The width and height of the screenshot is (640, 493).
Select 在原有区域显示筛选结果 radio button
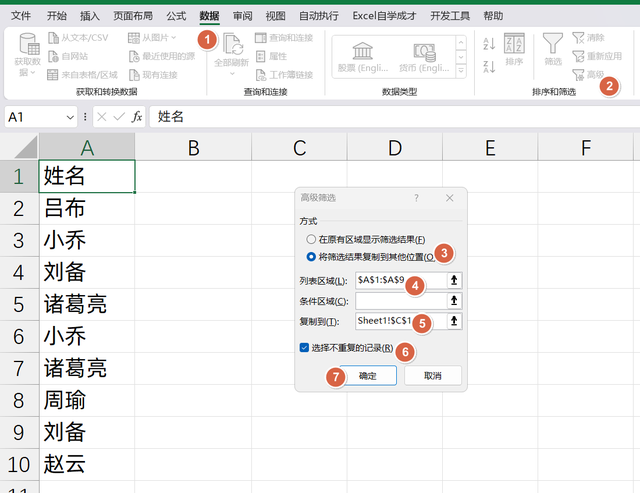(x=311, y=239)
